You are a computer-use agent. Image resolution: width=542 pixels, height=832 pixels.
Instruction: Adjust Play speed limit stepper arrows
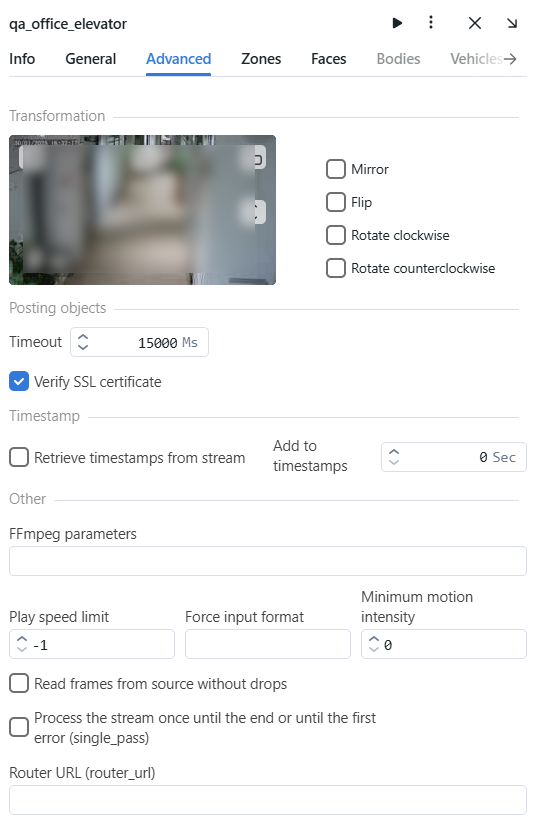click(x=22, y=644)
